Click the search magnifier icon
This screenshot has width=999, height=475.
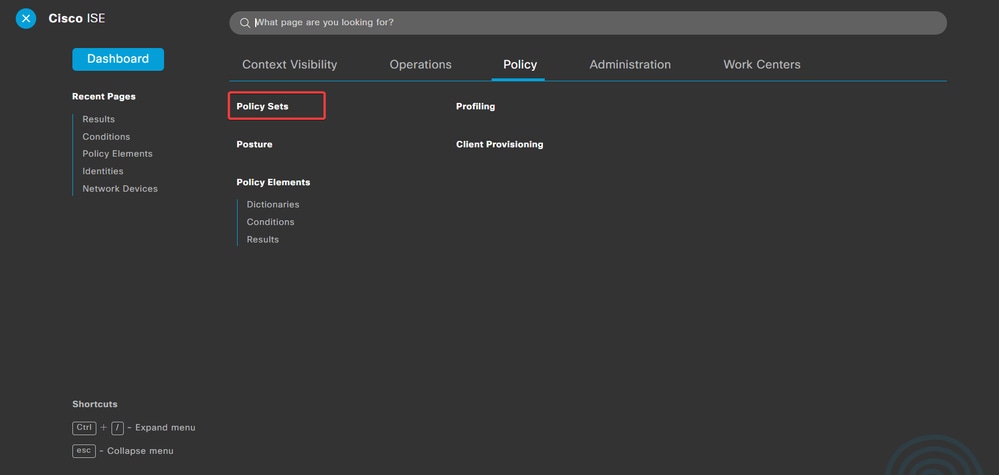245,23
